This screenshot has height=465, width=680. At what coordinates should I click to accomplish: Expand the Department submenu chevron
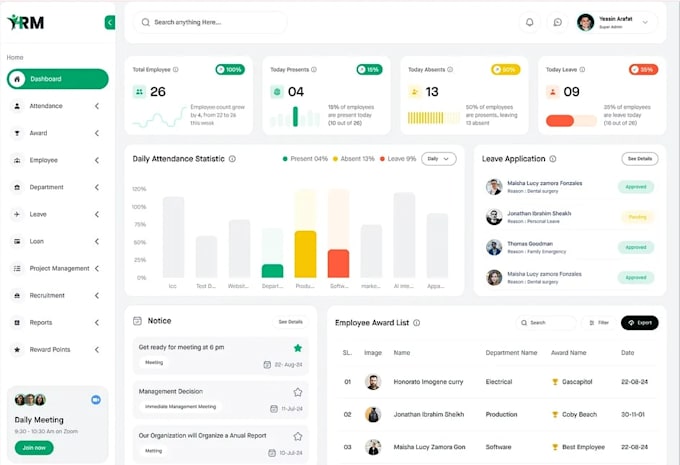click(x=97, y=187)
